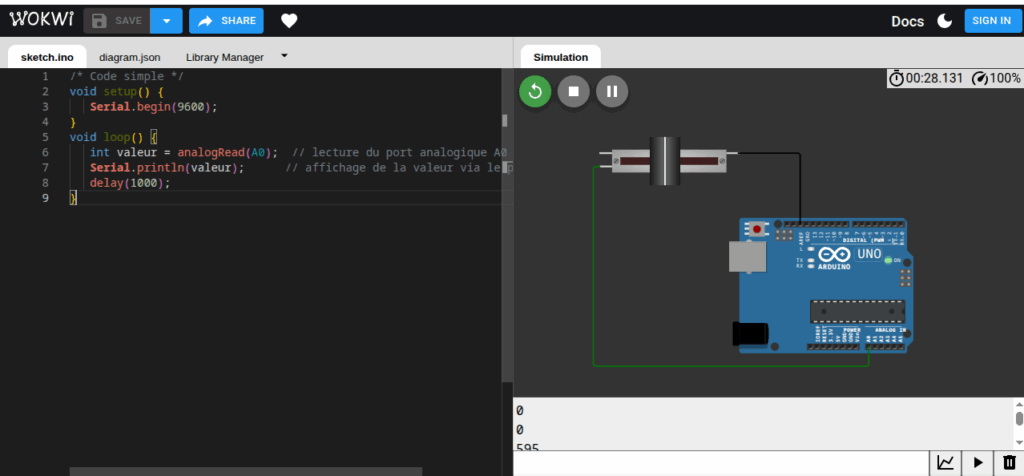Click the simulation stopwatch timer
This screenshot has width=1024, height=476.
[926, 78]
